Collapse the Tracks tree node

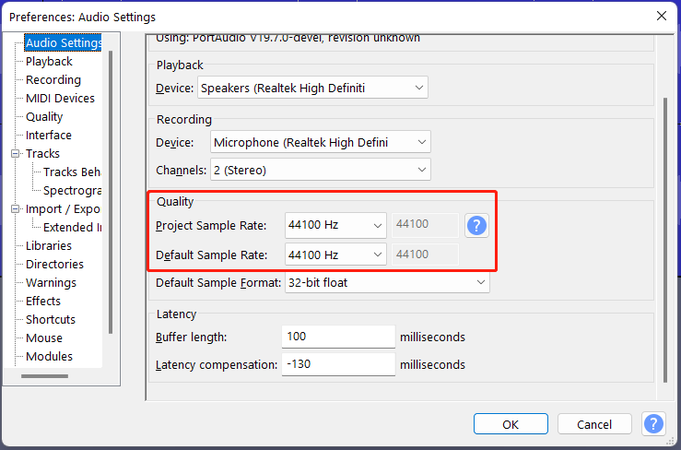16,154
